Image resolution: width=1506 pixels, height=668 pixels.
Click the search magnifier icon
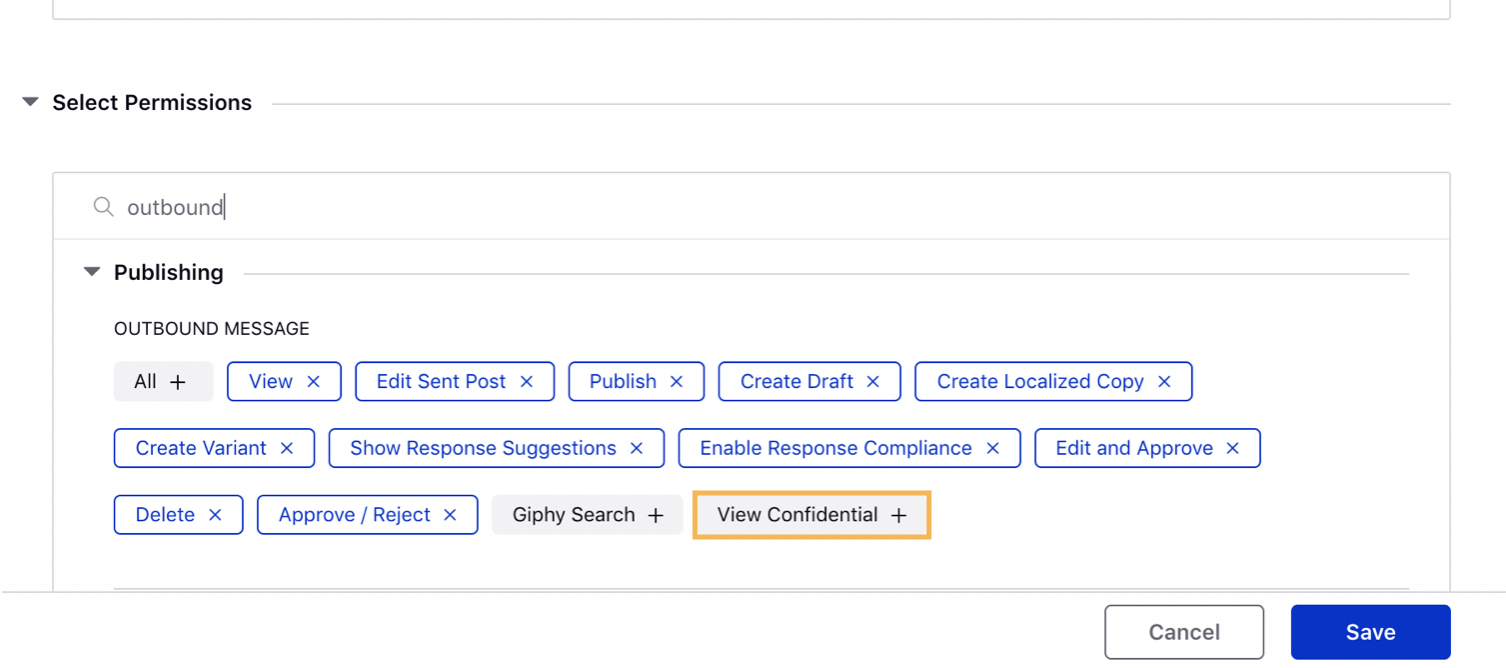(x=103, y=207)
